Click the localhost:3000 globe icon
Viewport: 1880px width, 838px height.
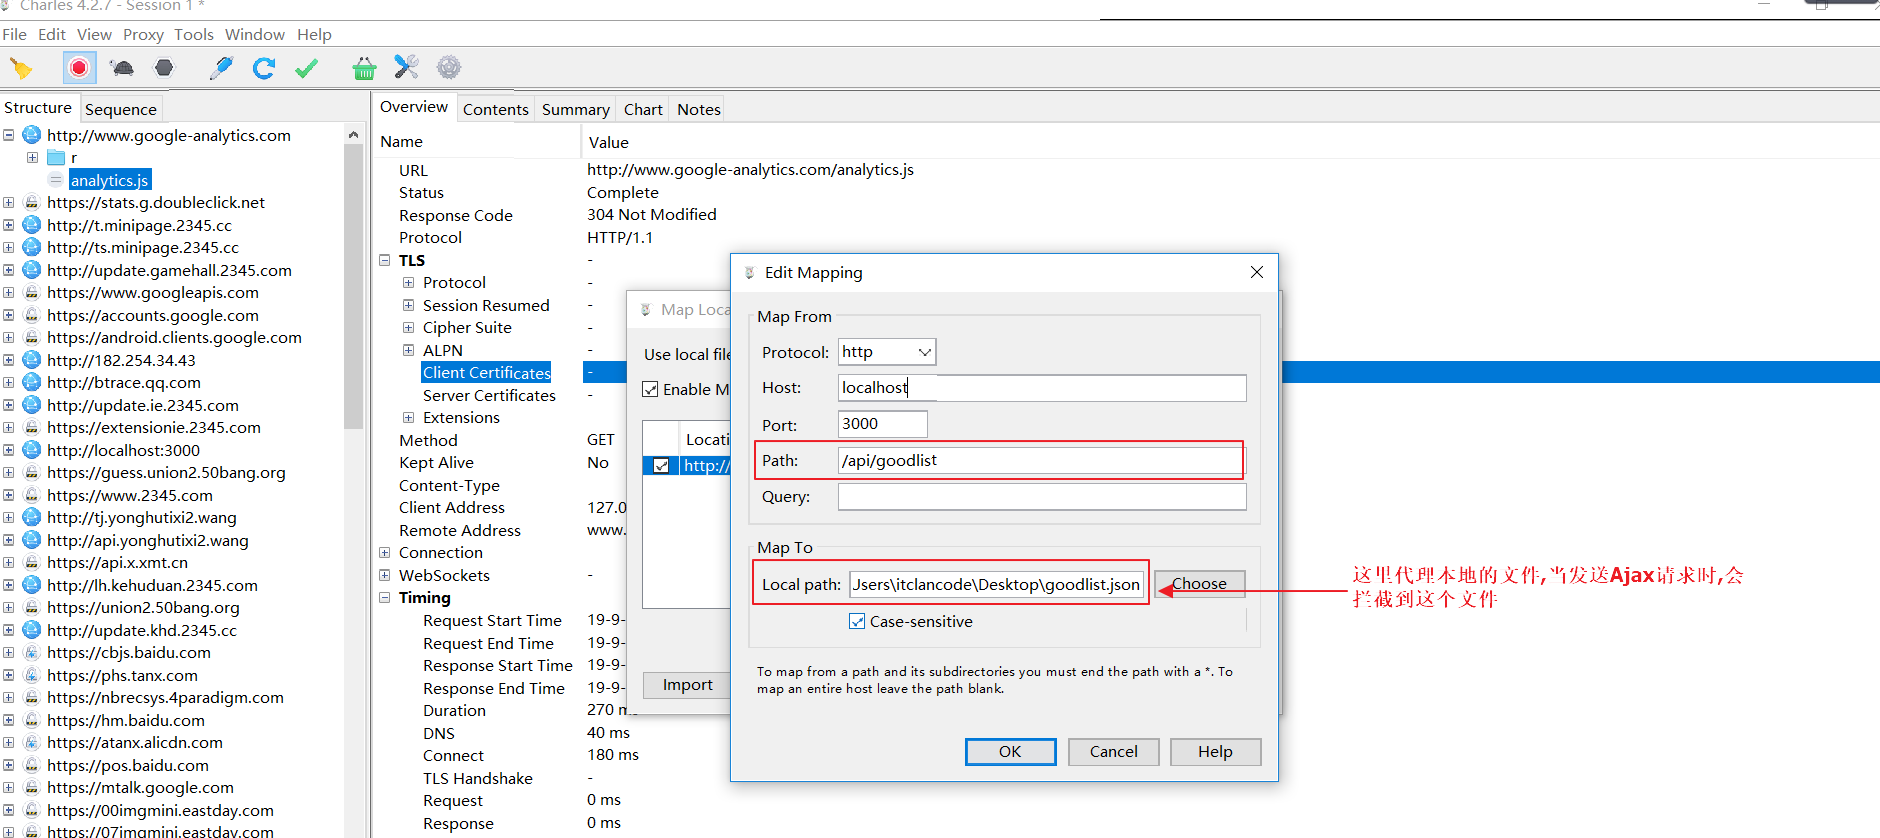pyautogui.click(x=32, y=450)
